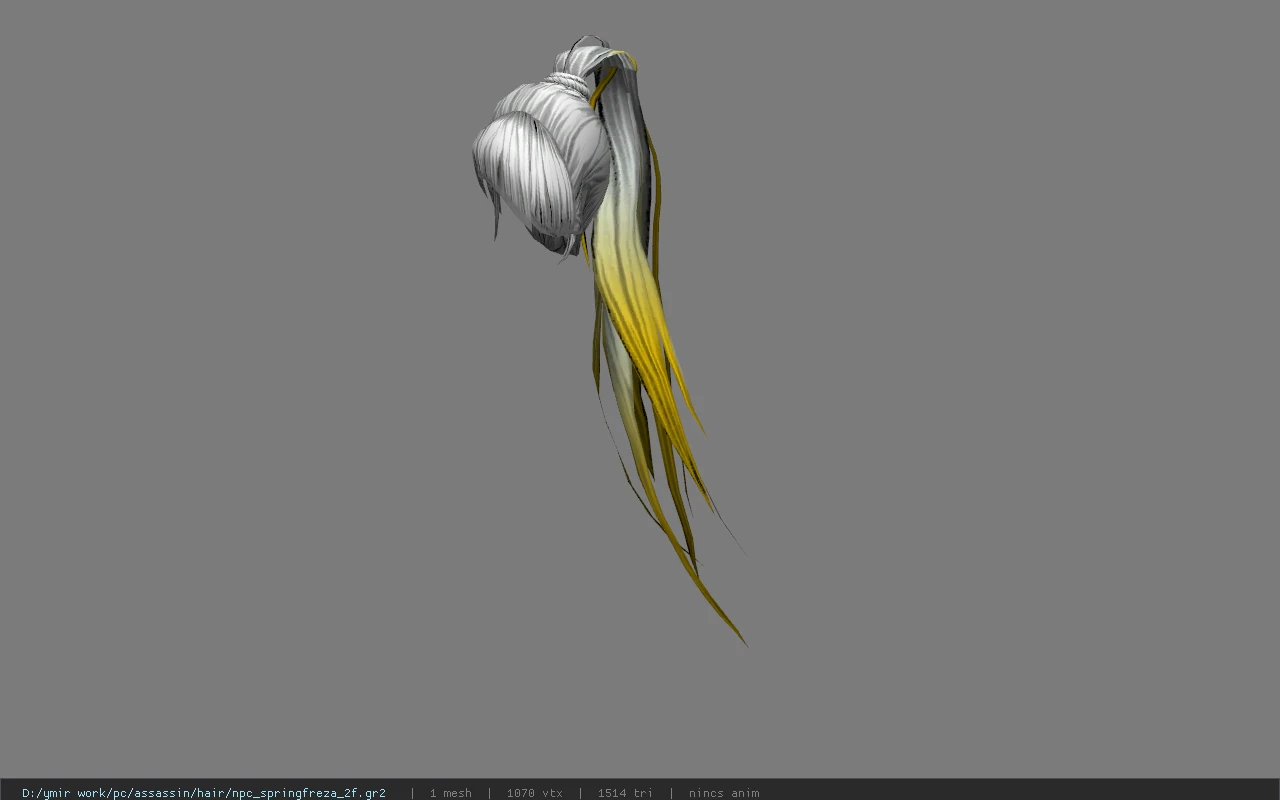Click the '1 mesh' status entry

[450, 793]
